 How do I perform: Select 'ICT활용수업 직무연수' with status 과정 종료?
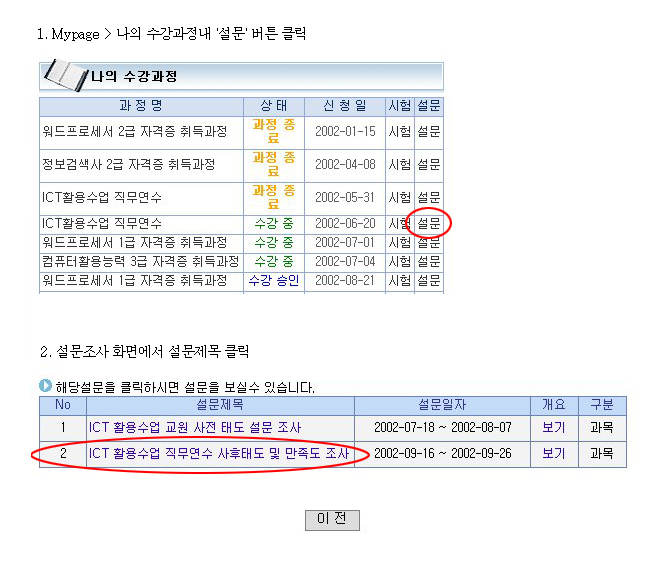102,198
